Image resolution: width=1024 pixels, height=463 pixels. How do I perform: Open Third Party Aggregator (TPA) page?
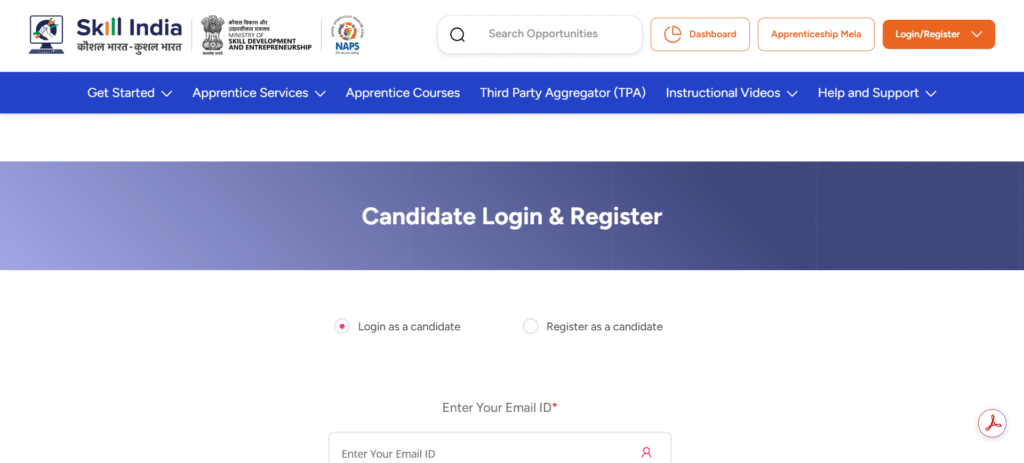pos(562,93)
